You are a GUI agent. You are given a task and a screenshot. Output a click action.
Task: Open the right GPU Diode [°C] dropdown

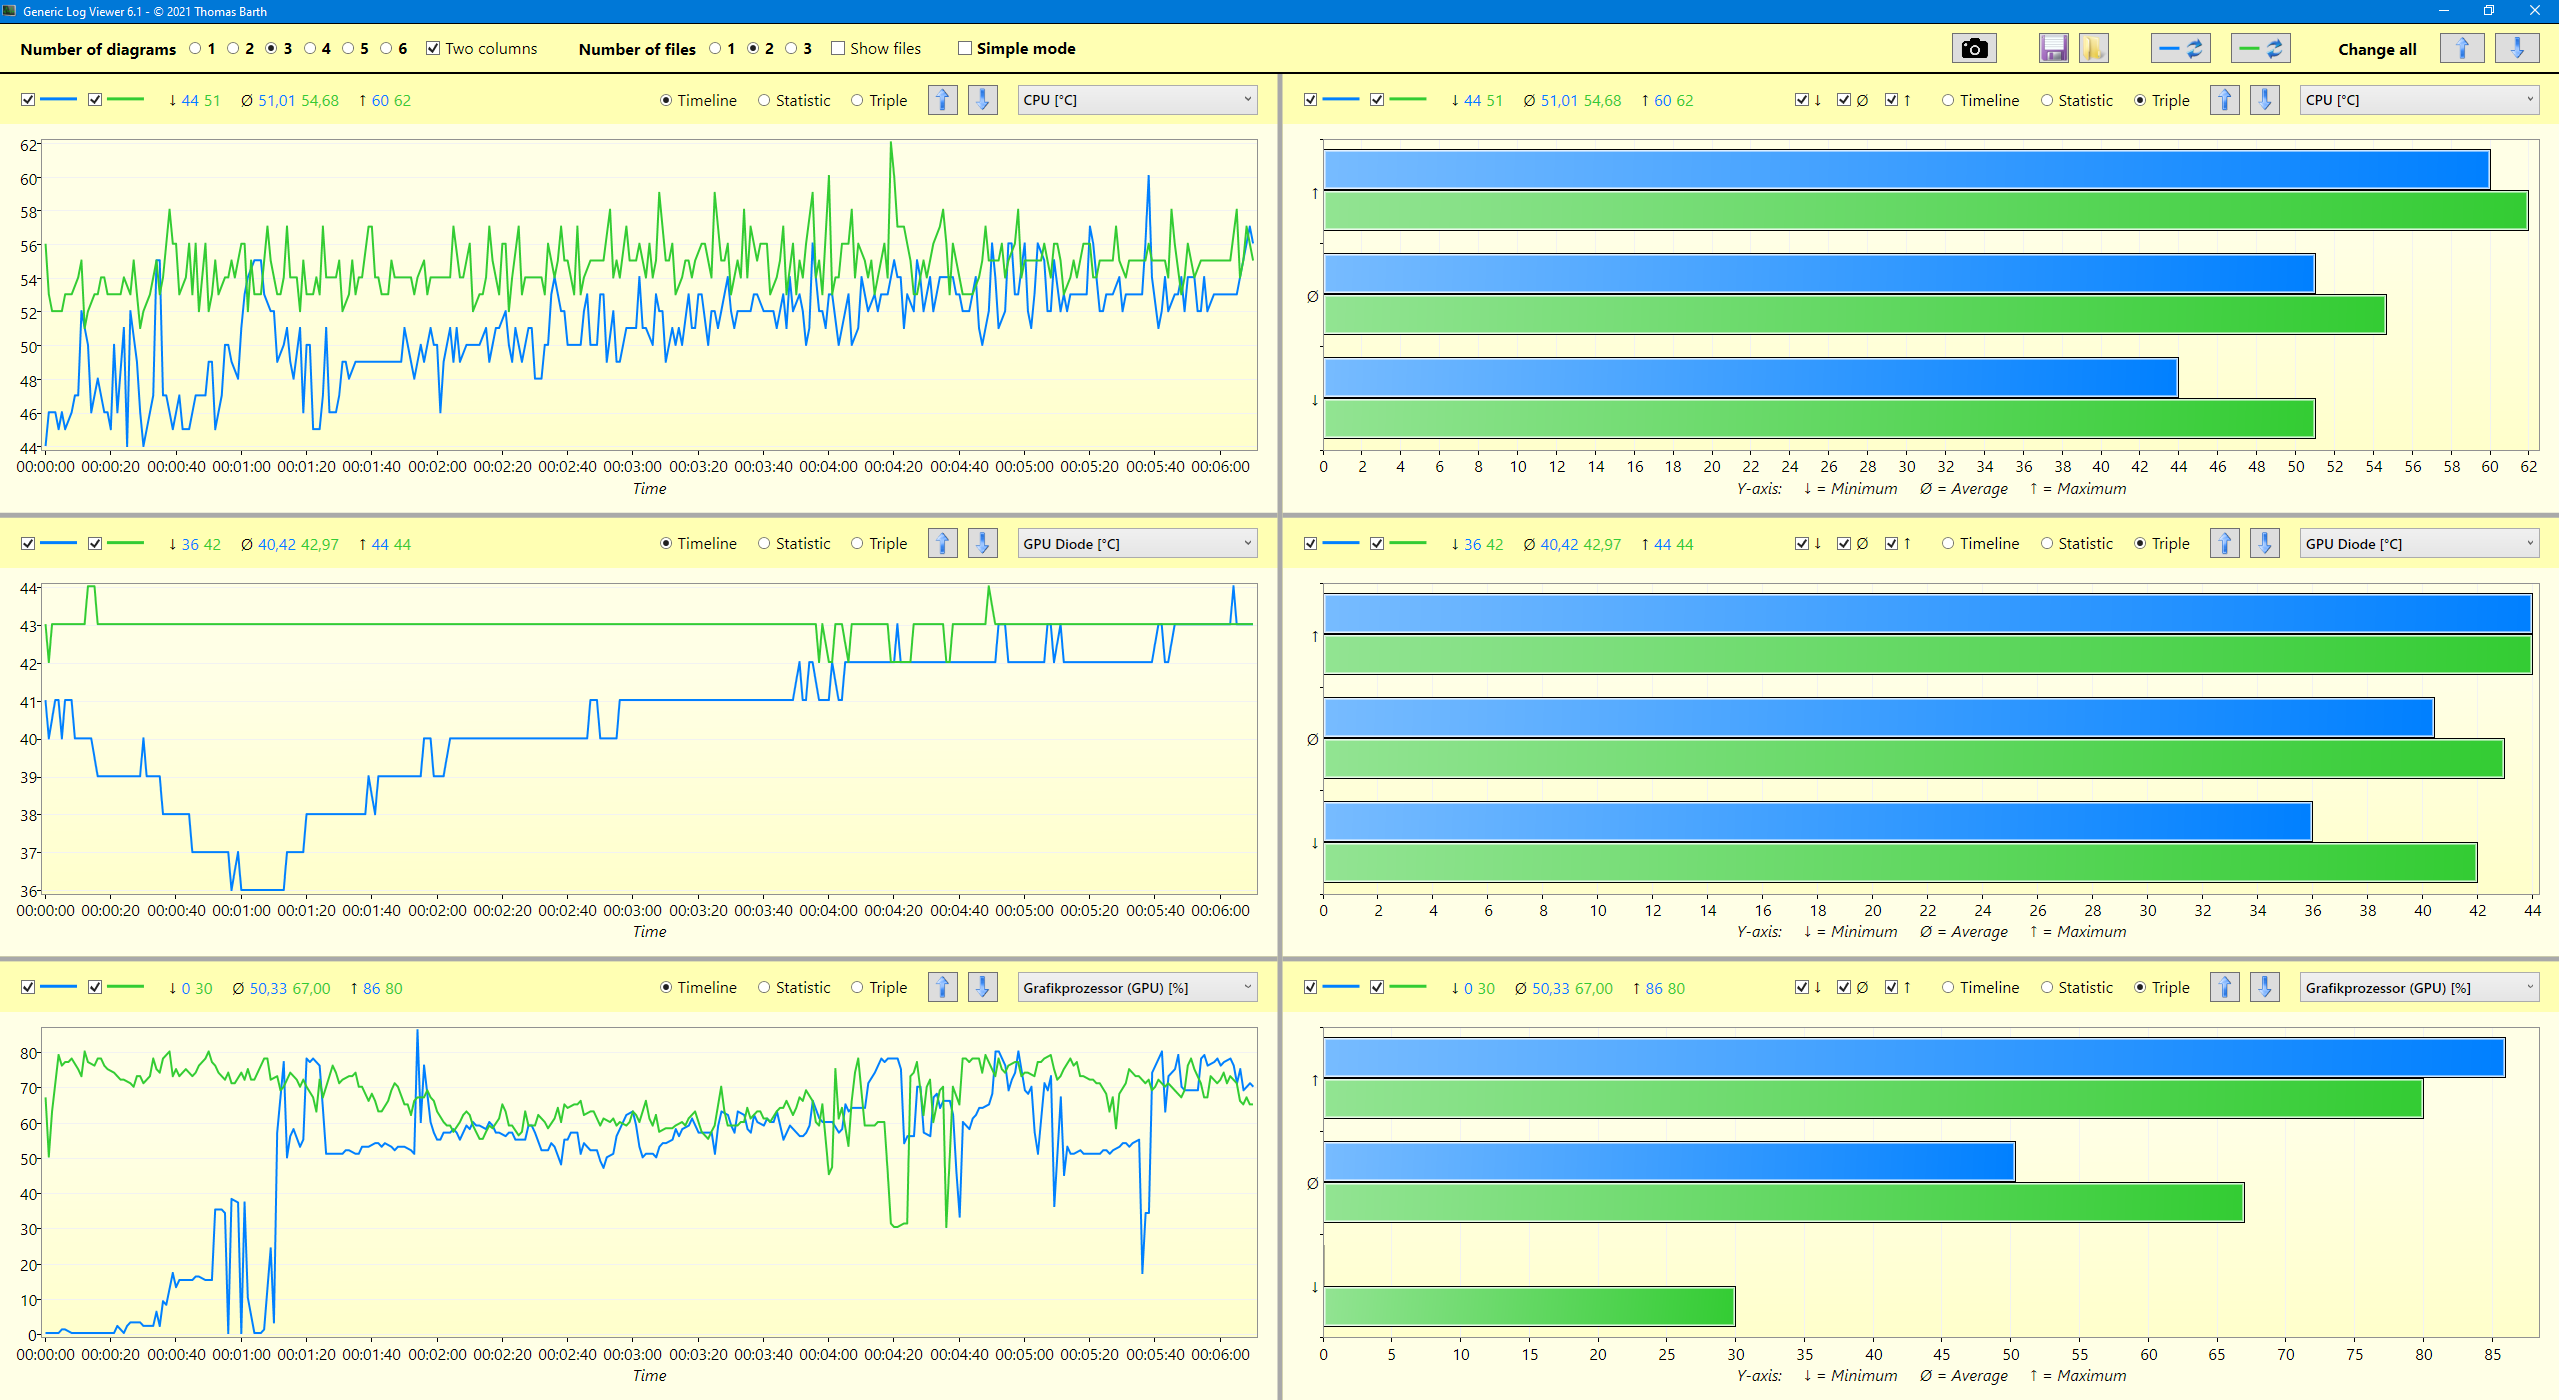tap(2418, 544)
